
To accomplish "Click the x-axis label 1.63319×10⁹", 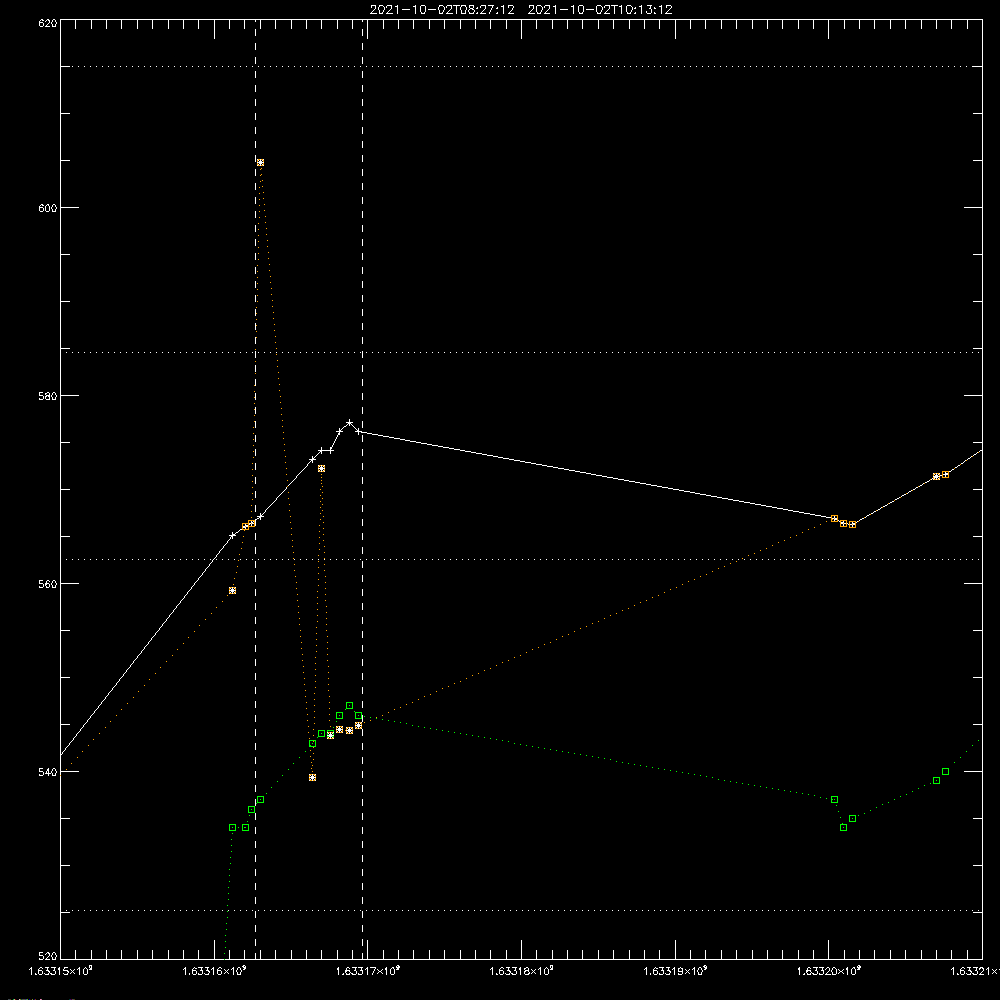I will pos(675,971).
